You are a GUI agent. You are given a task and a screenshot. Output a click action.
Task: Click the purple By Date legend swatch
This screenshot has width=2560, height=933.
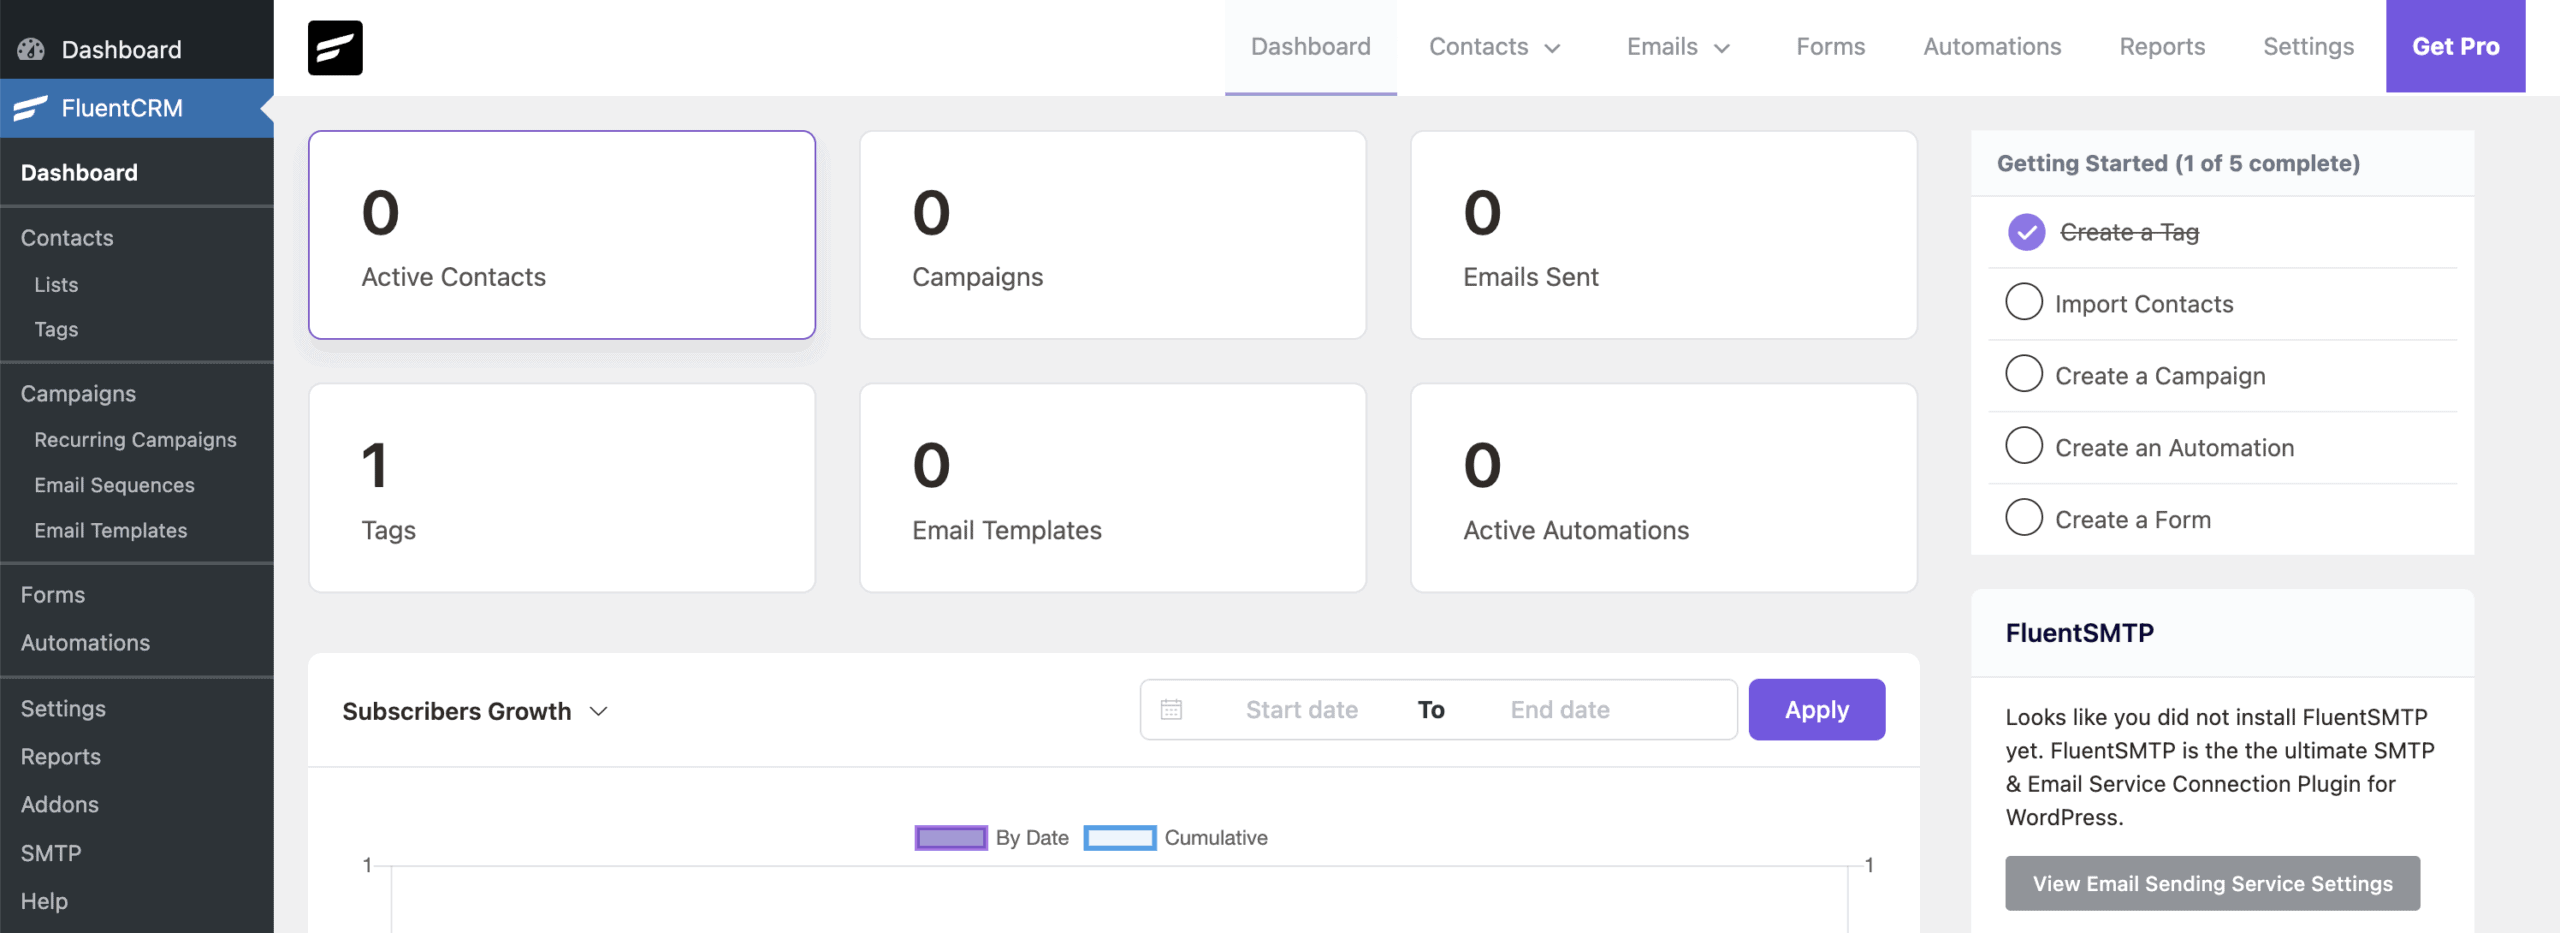coord(950,837)
